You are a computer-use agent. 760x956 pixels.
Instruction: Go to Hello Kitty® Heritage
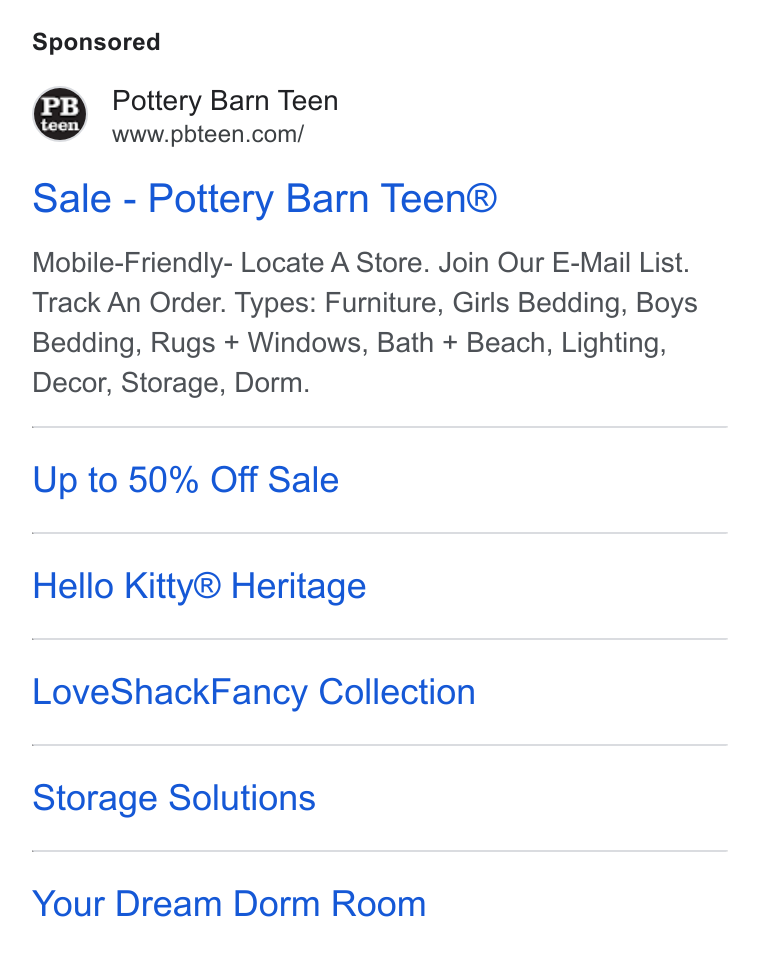pos(199,587)
